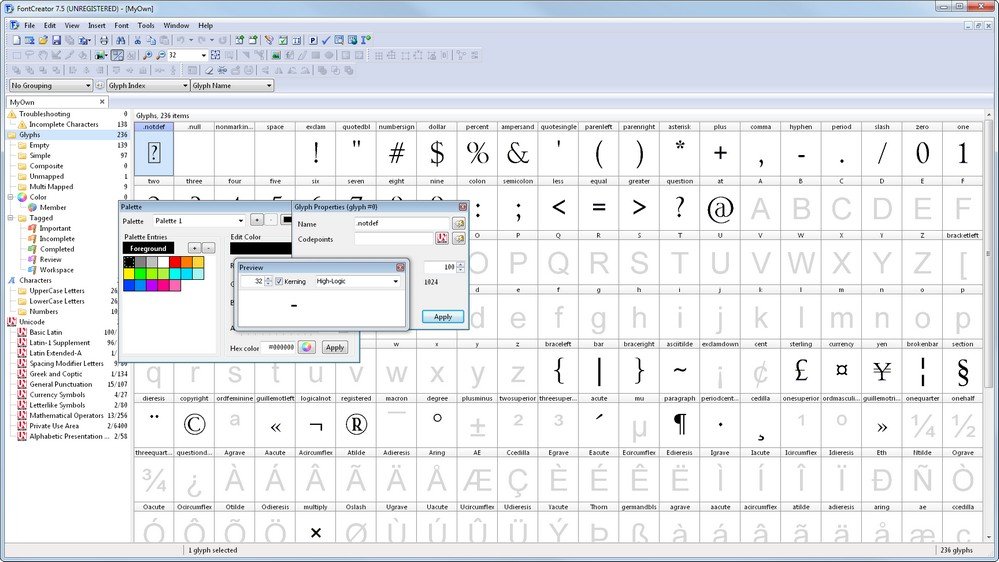This screenshot has width=999, height=562.
Task: Click the Zoom Out magnifier icon
Action: coord(161,55)
